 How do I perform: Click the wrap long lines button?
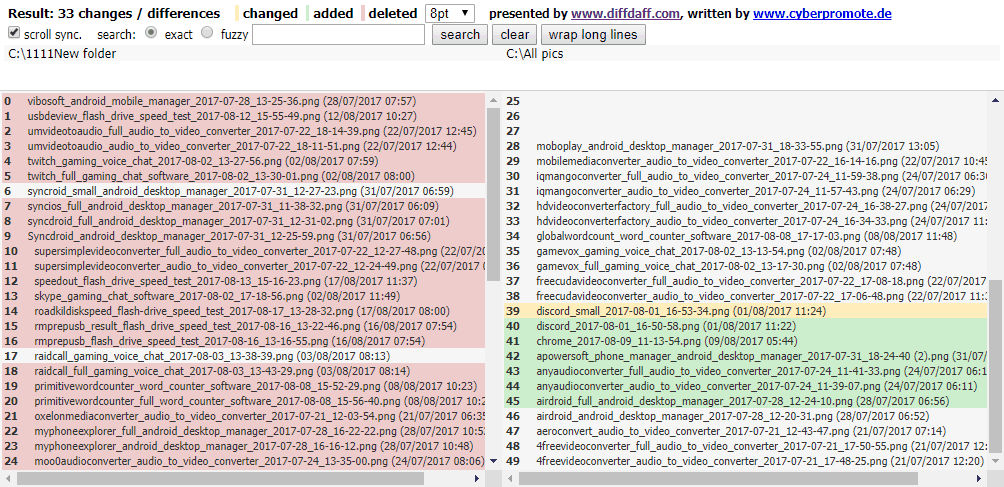tap(593, 35)
